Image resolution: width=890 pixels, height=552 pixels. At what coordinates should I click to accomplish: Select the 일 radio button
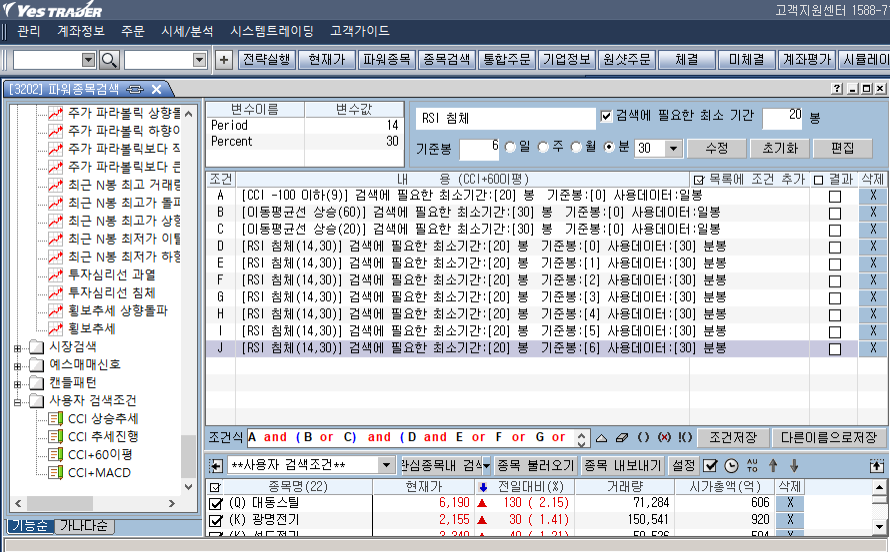click(511, 148)
